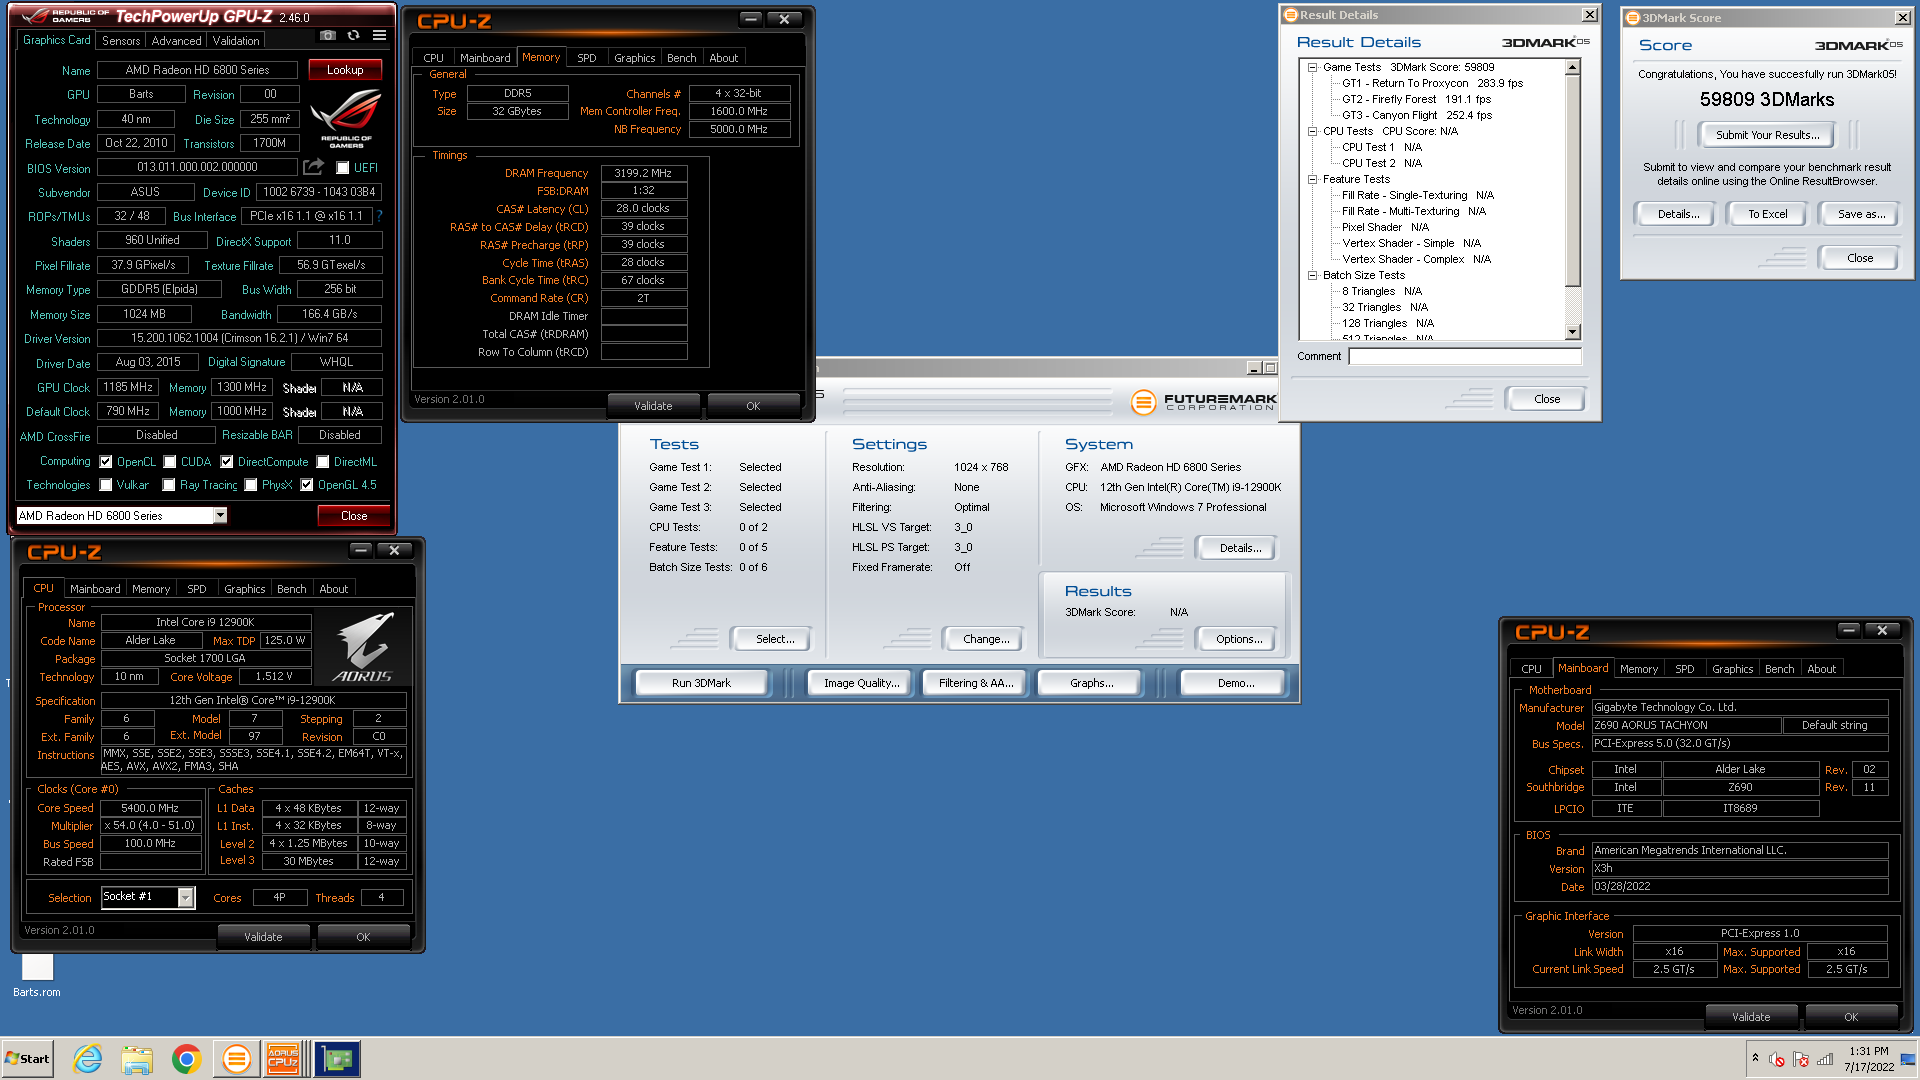Screen dimensions: 1920x1080
Task: Open Windows Explorer from taskbar
Action: click(137, 1059)
